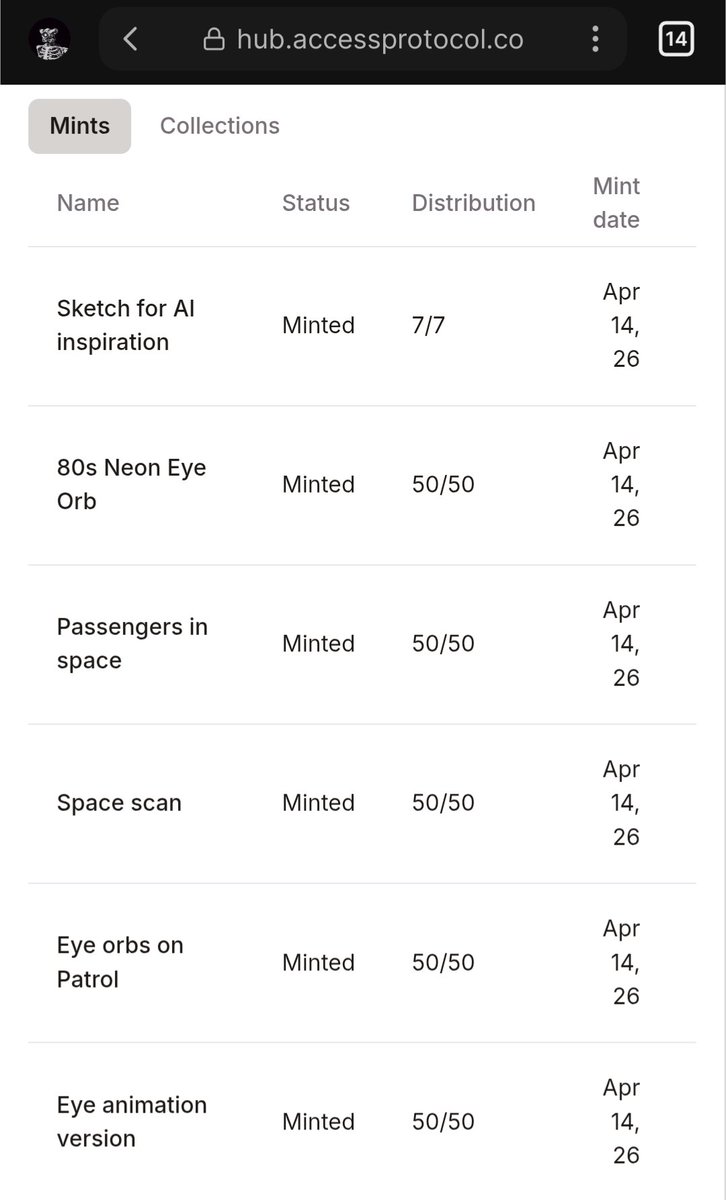The image size is (726, 1200).
Task: Open the Sketch for AI inspiration row
Action: coord(362,326)
